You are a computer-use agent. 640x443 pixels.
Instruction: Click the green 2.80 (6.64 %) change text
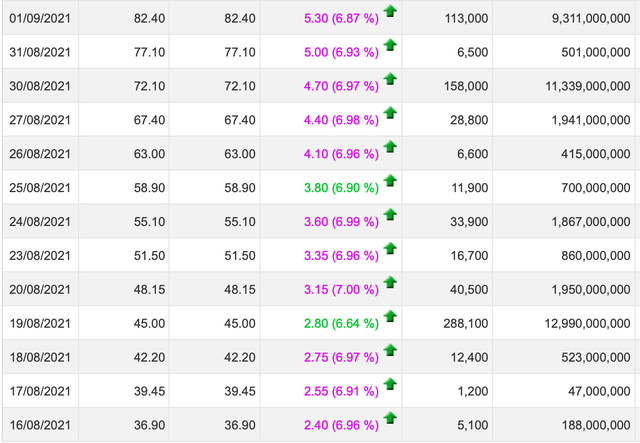click(x=340, y=323)
